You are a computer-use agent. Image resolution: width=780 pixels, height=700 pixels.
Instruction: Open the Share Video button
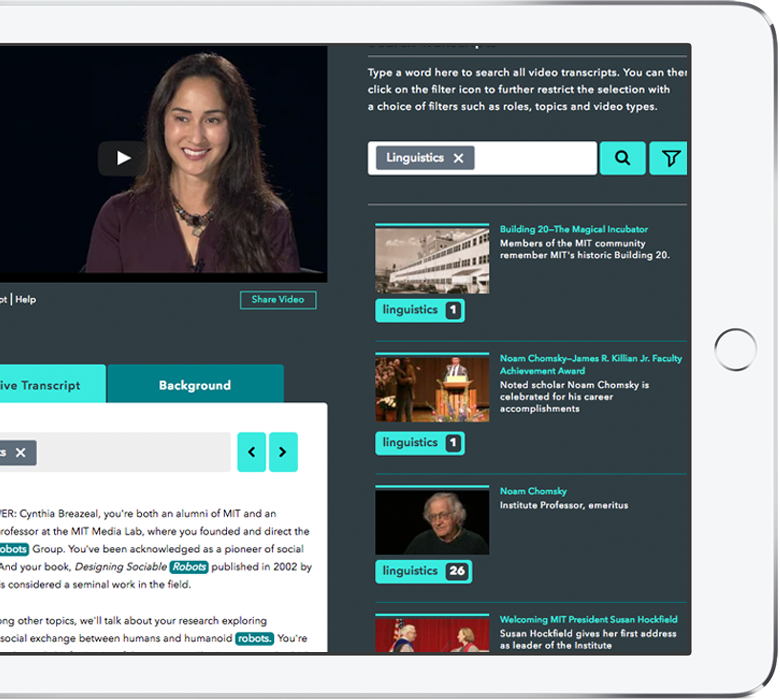click(x=278, y=300)
